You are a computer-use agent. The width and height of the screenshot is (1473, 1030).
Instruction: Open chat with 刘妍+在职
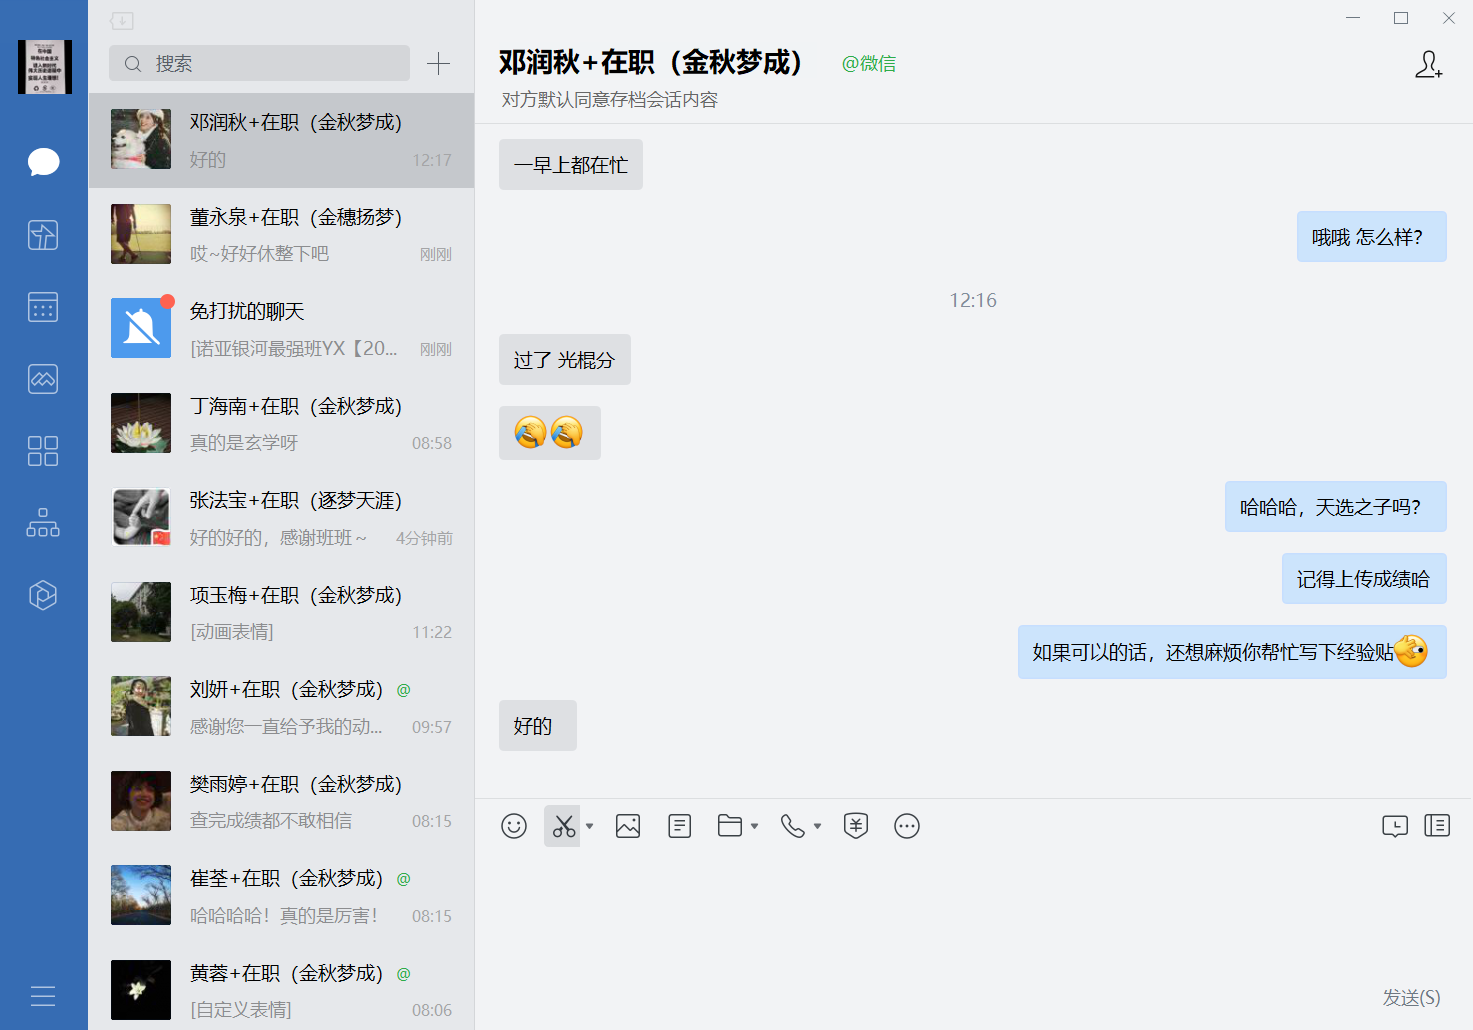coord(281,707)
